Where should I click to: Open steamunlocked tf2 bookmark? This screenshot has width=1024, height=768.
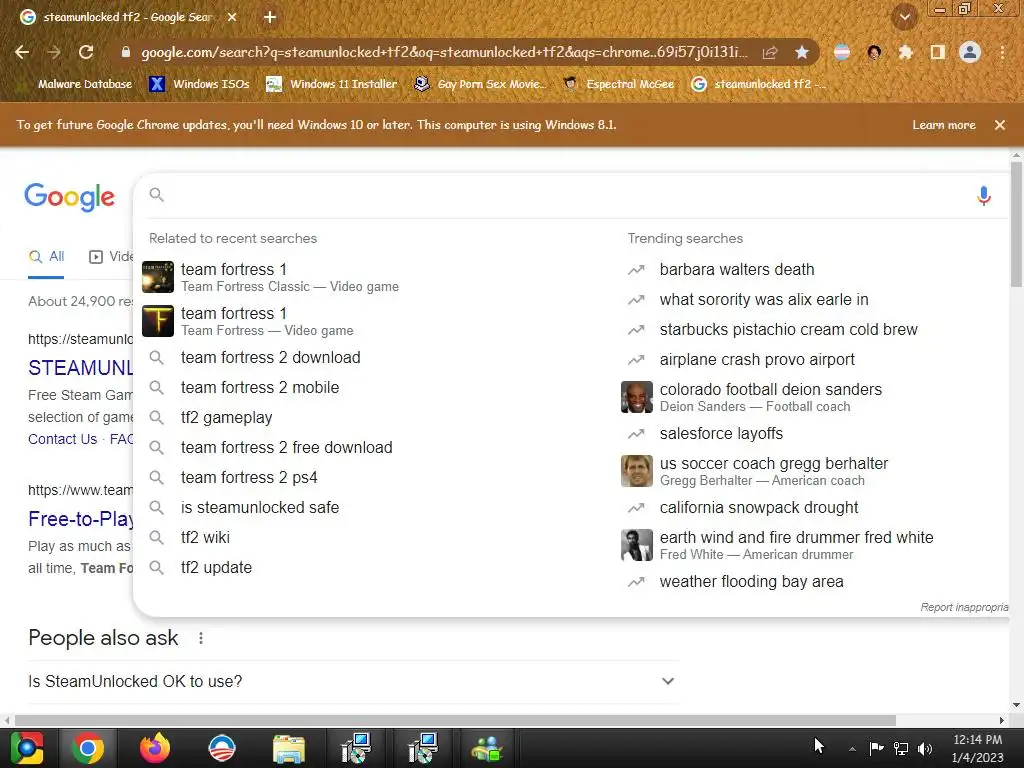click(758, 84)
